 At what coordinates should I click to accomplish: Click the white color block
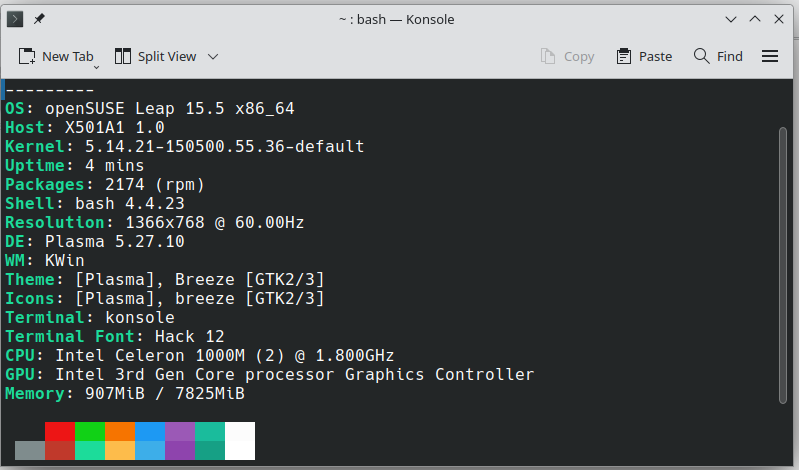[240, 441]
